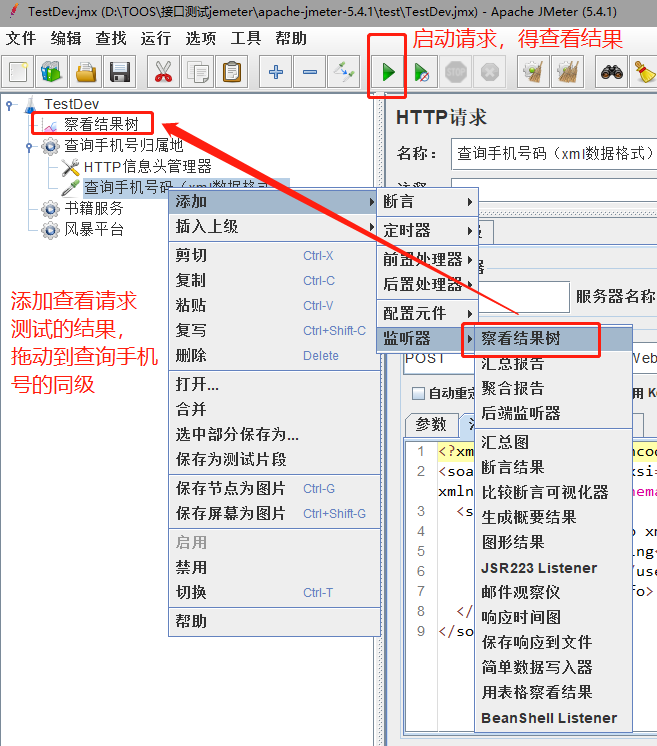657x746 pixels.
Task: Select the 查询手机号归属地 thread group
Action: pos(124,145)
